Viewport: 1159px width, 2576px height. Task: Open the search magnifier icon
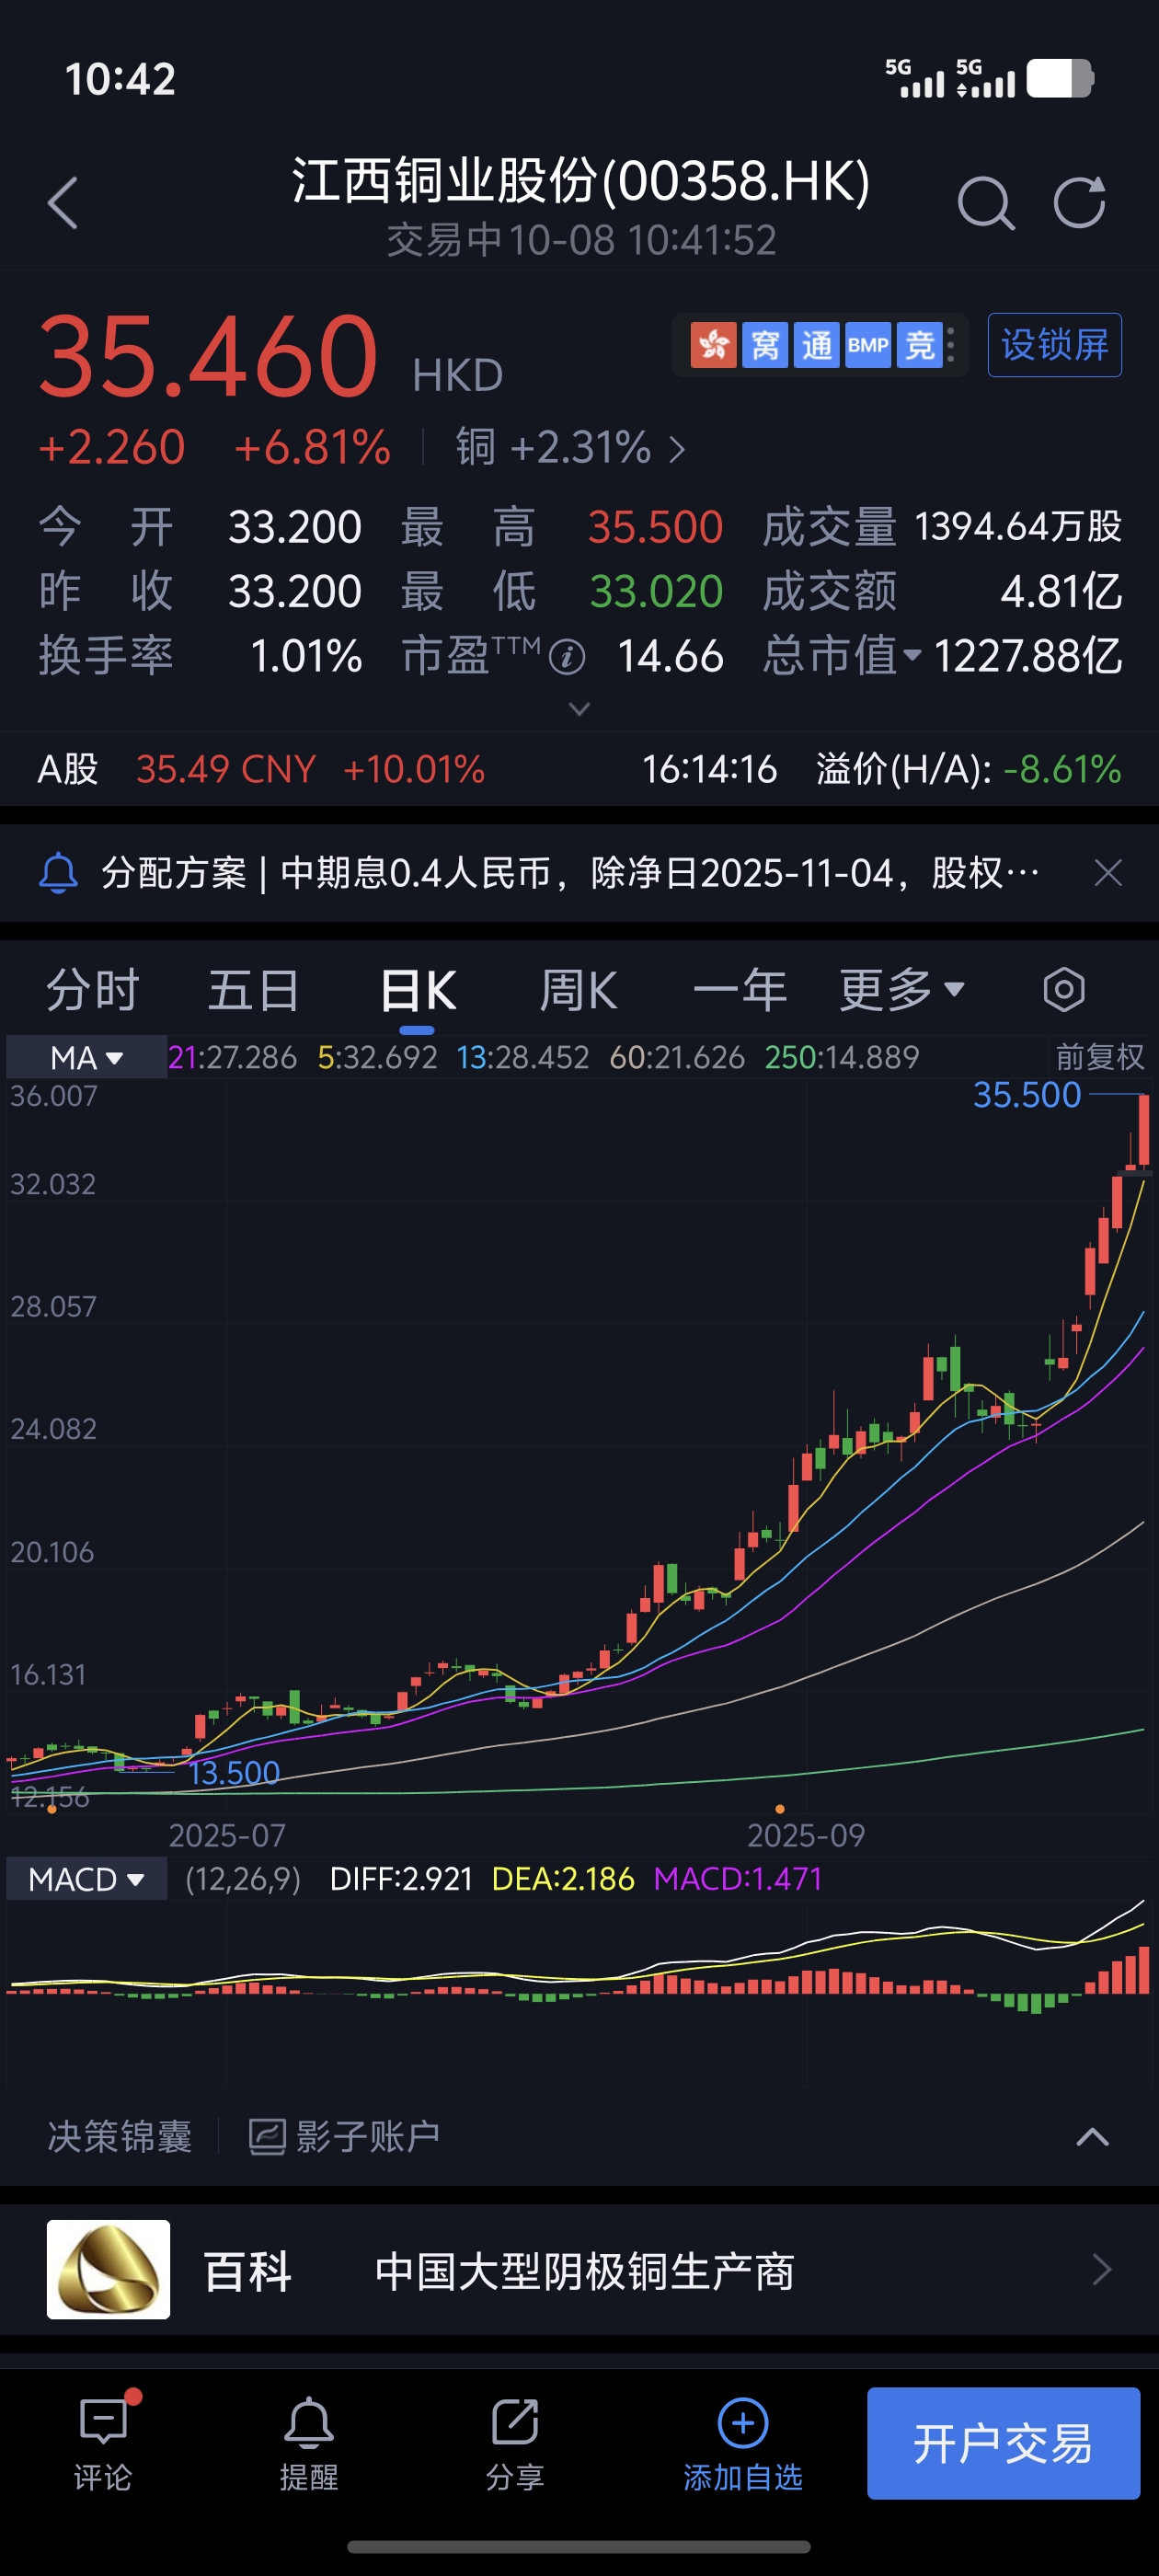985,203
